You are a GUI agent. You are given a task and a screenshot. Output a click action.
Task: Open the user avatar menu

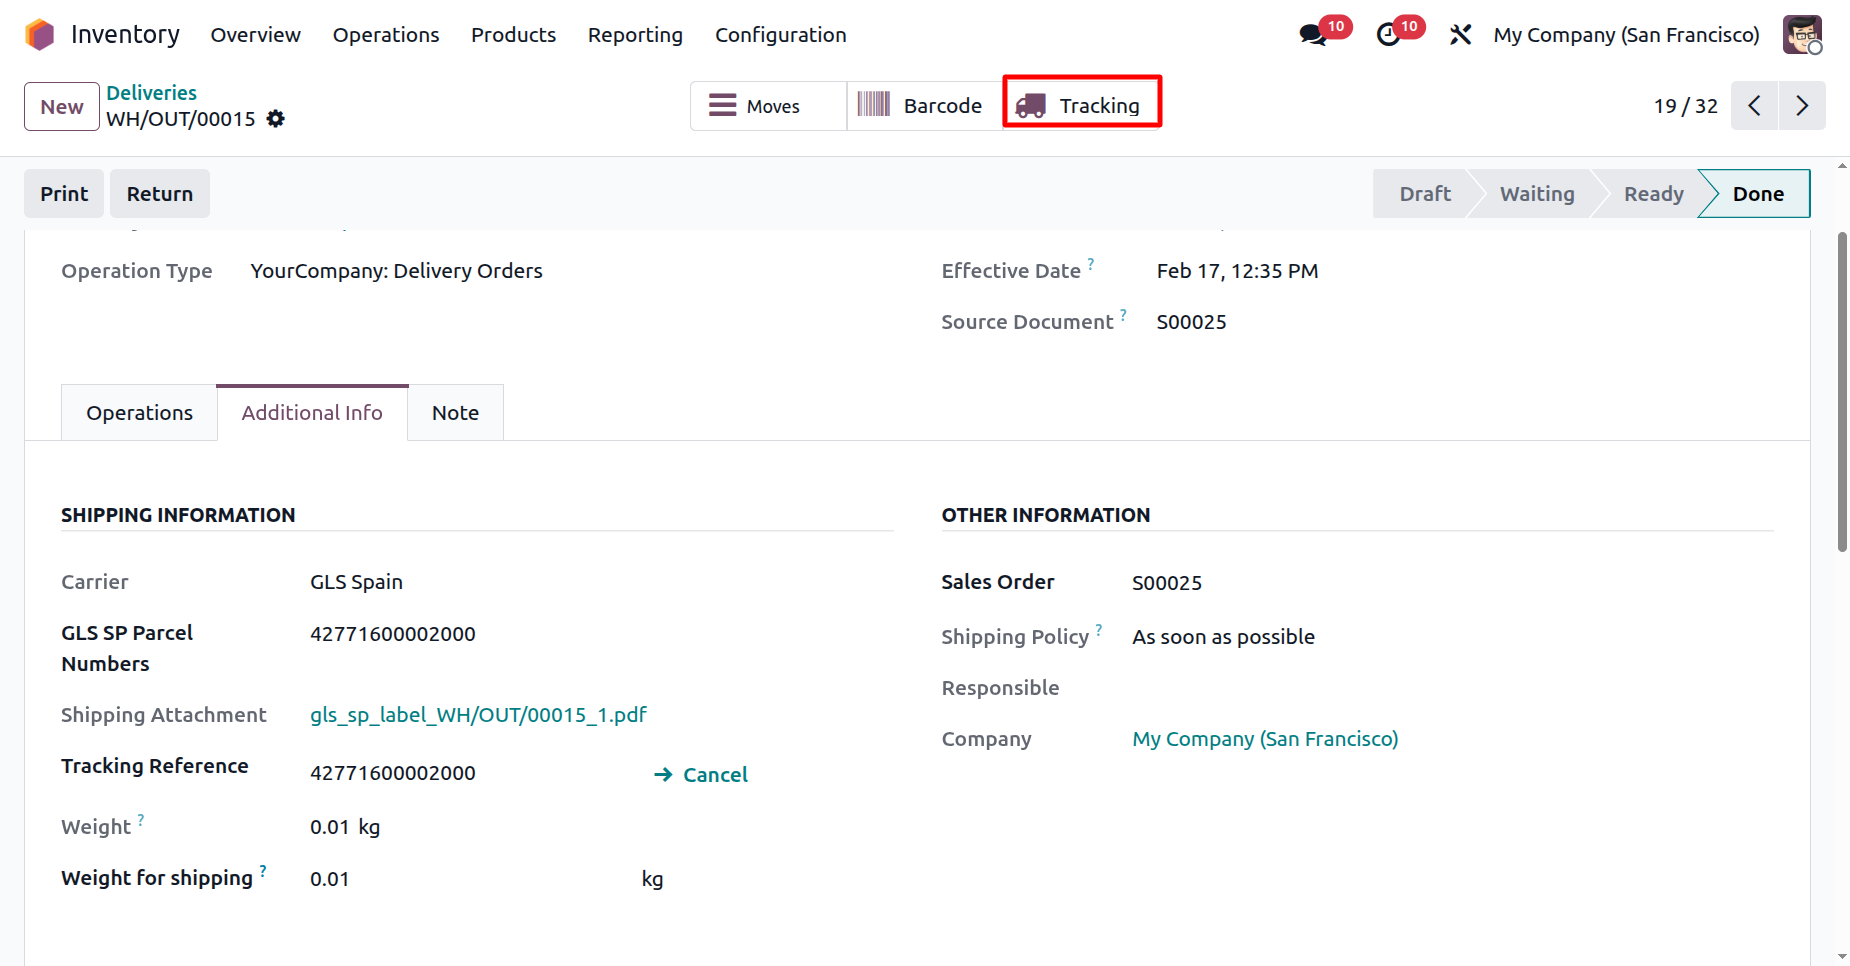point(1802,35)
